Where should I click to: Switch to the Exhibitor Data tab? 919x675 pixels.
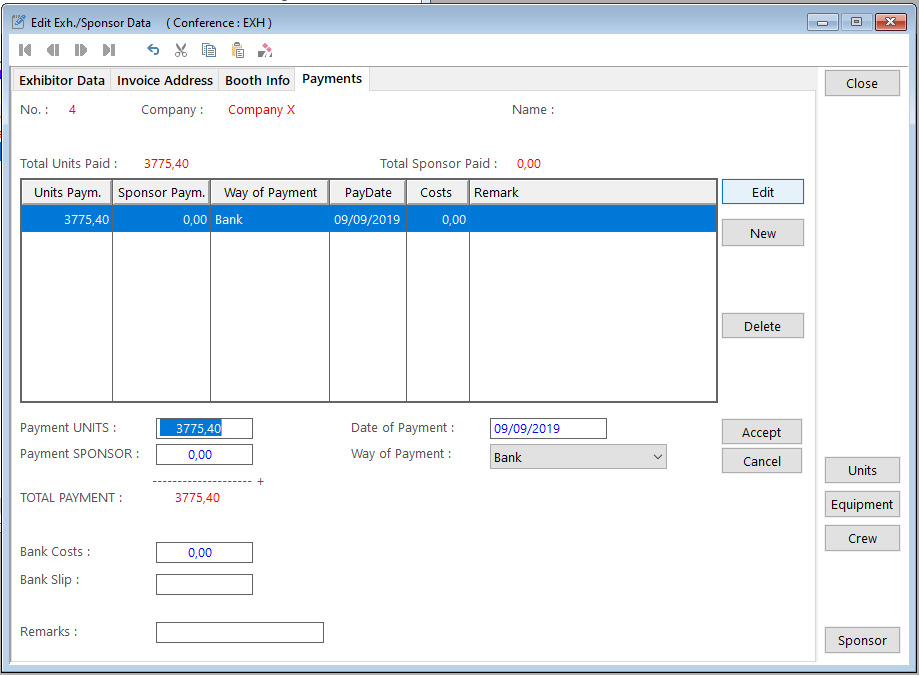click(x=62, y=80)
